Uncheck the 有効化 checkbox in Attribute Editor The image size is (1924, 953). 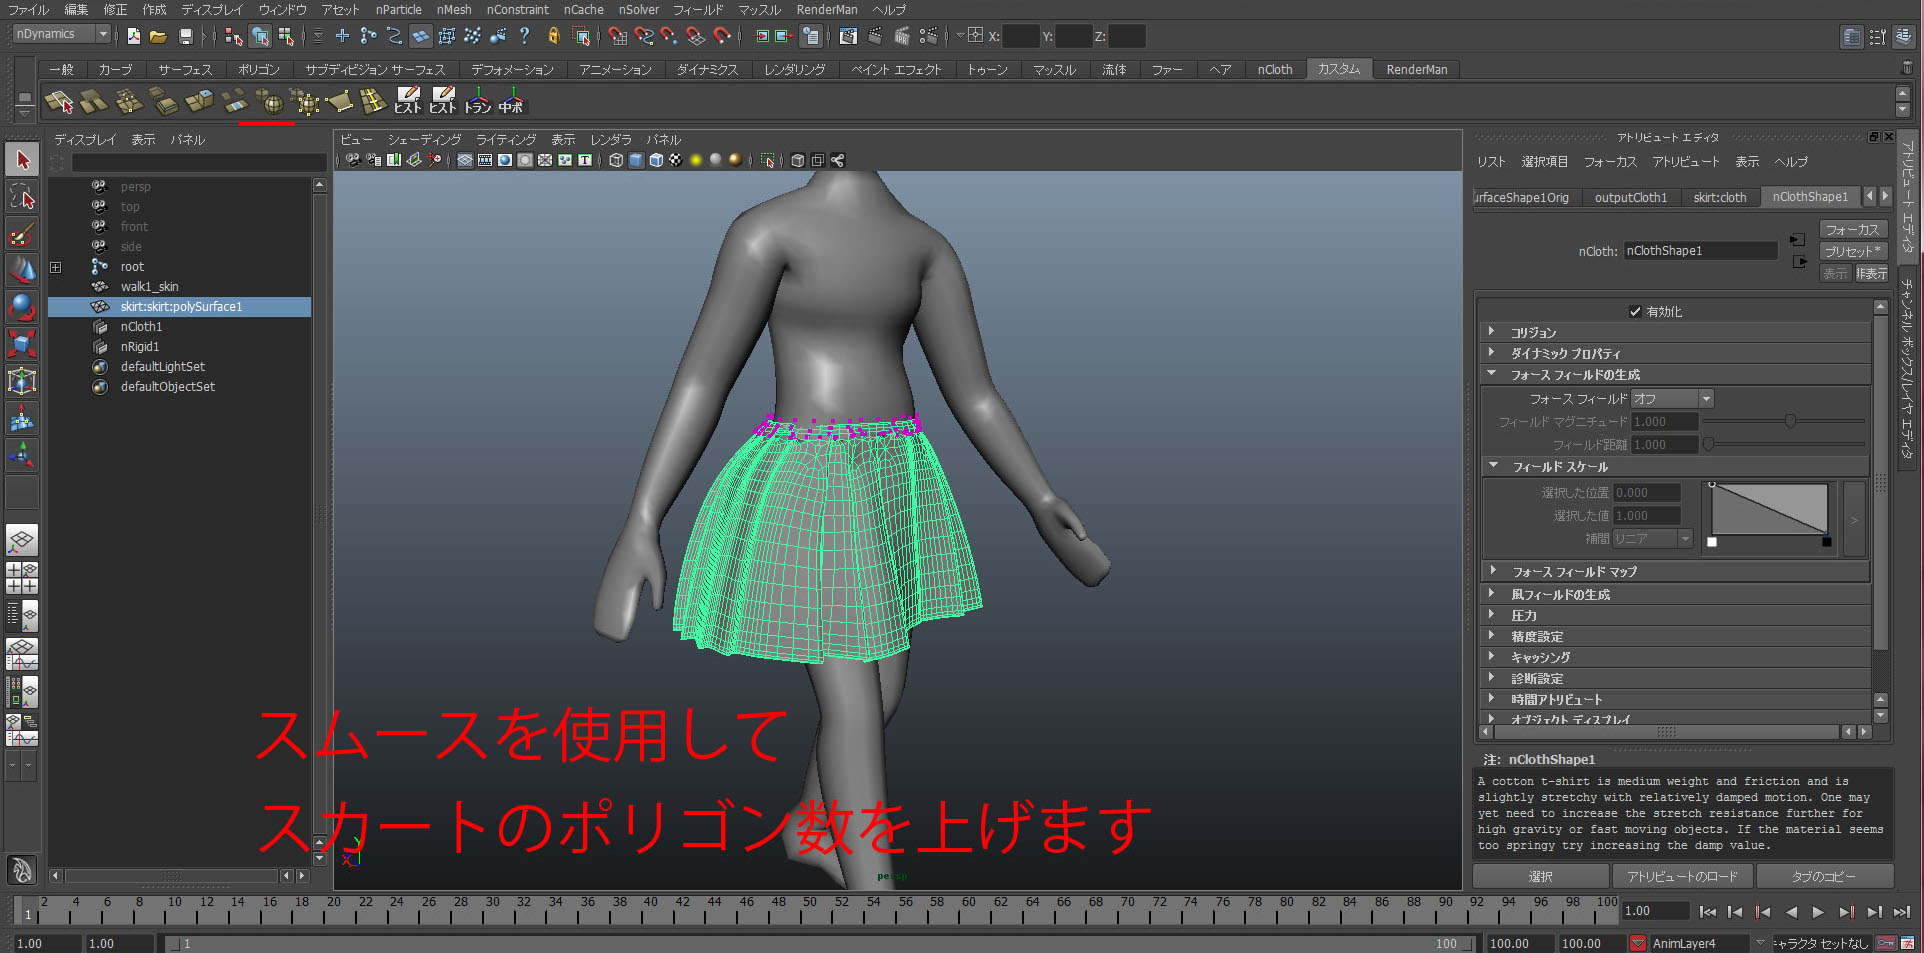[x=1636, y=311]
